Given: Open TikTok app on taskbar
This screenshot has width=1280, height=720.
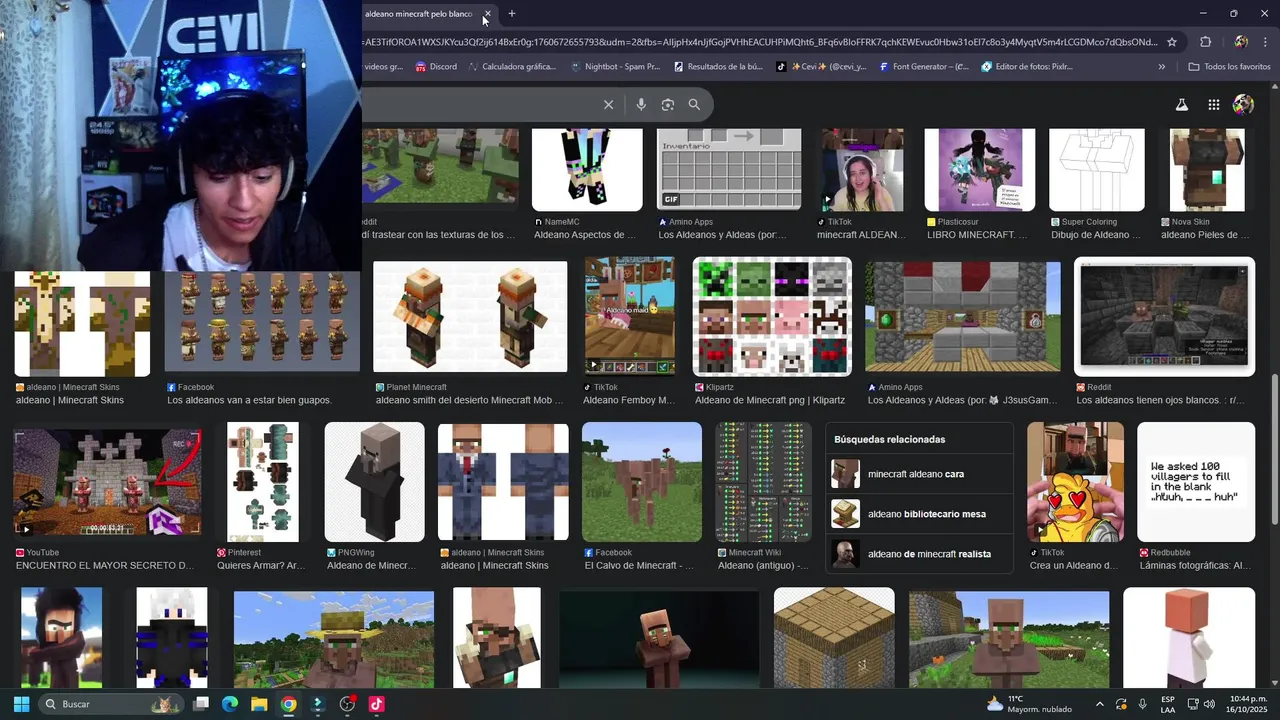Looking at the screenshot, I should [376, 704].
